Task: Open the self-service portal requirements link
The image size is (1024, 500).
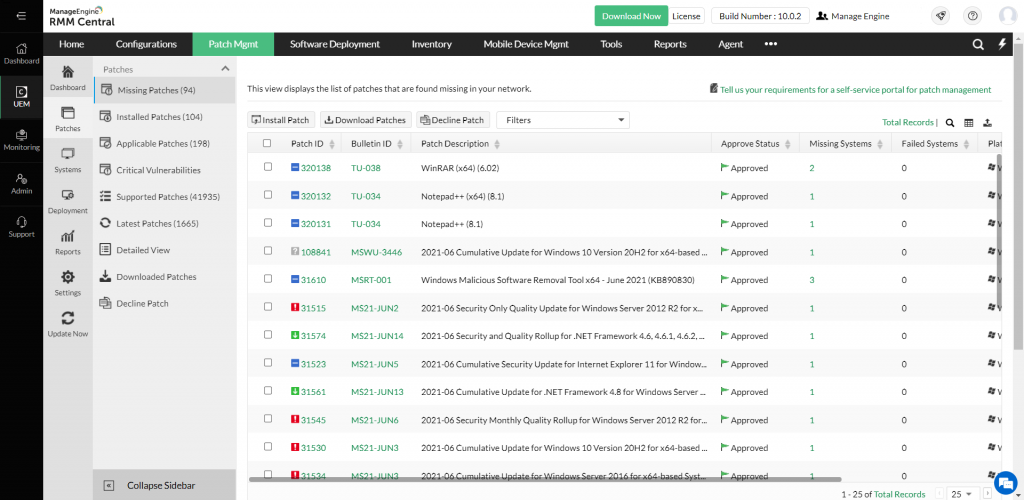Action: coord(856,89)
